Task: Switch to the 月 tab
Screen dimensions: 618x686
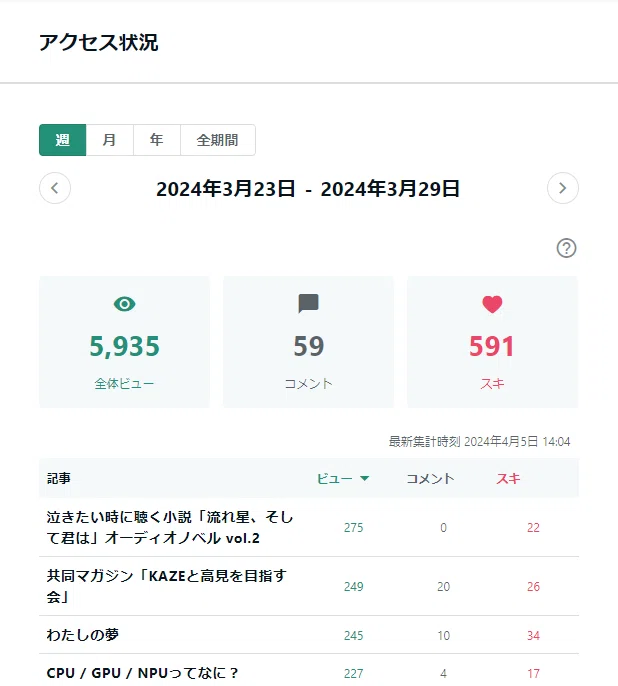Action: (110, 140)
